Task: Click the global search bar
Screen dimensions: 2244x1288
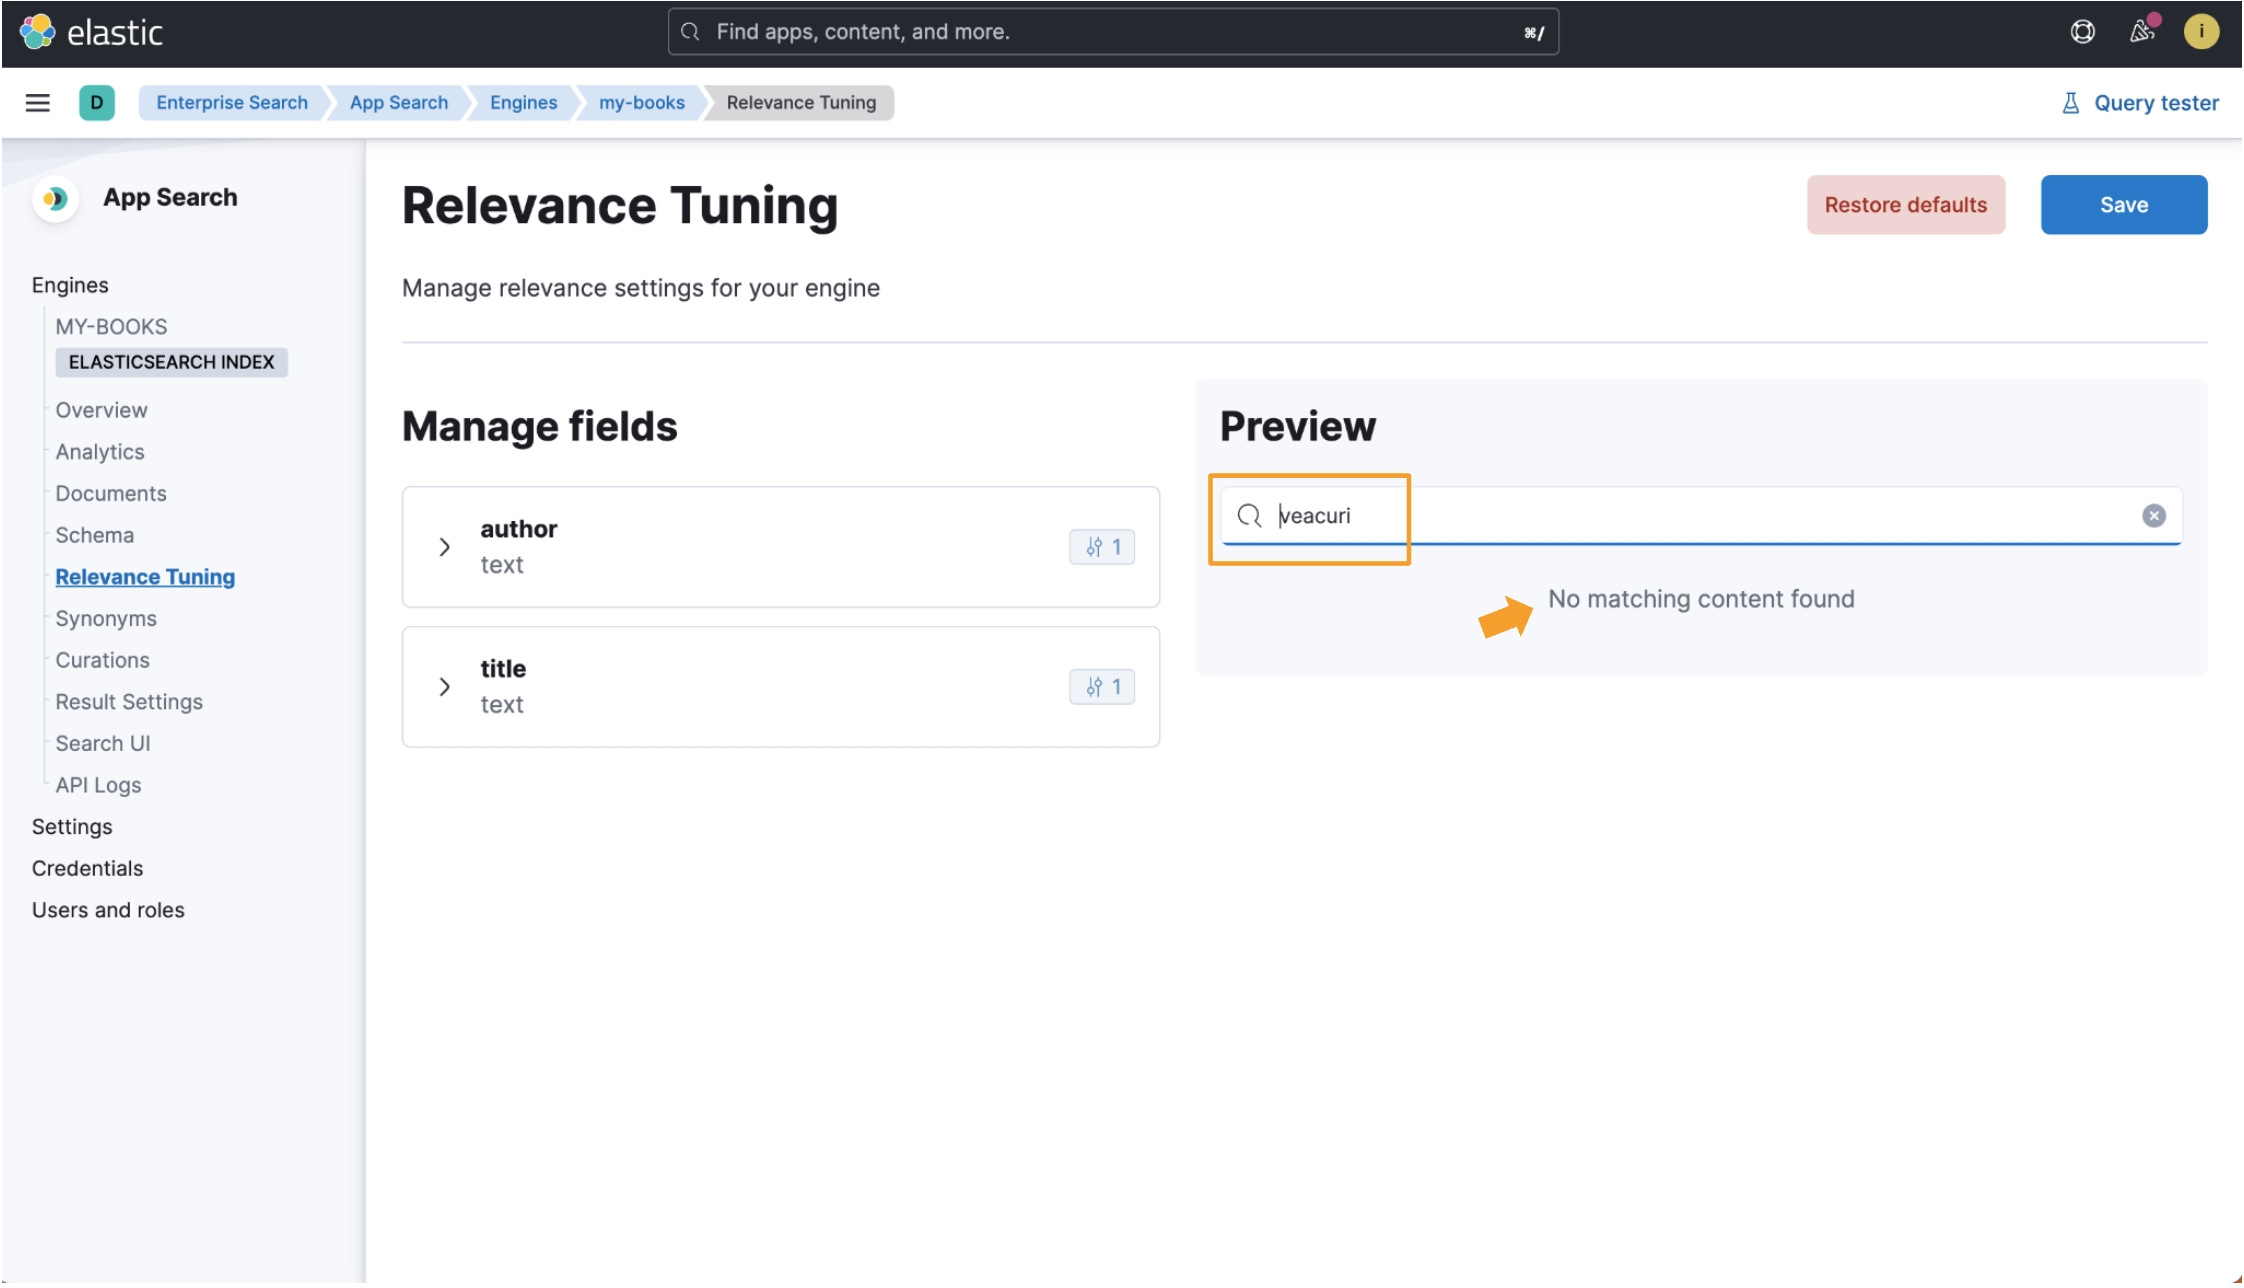Action: pyautogui.click(x=1113, y=32)
